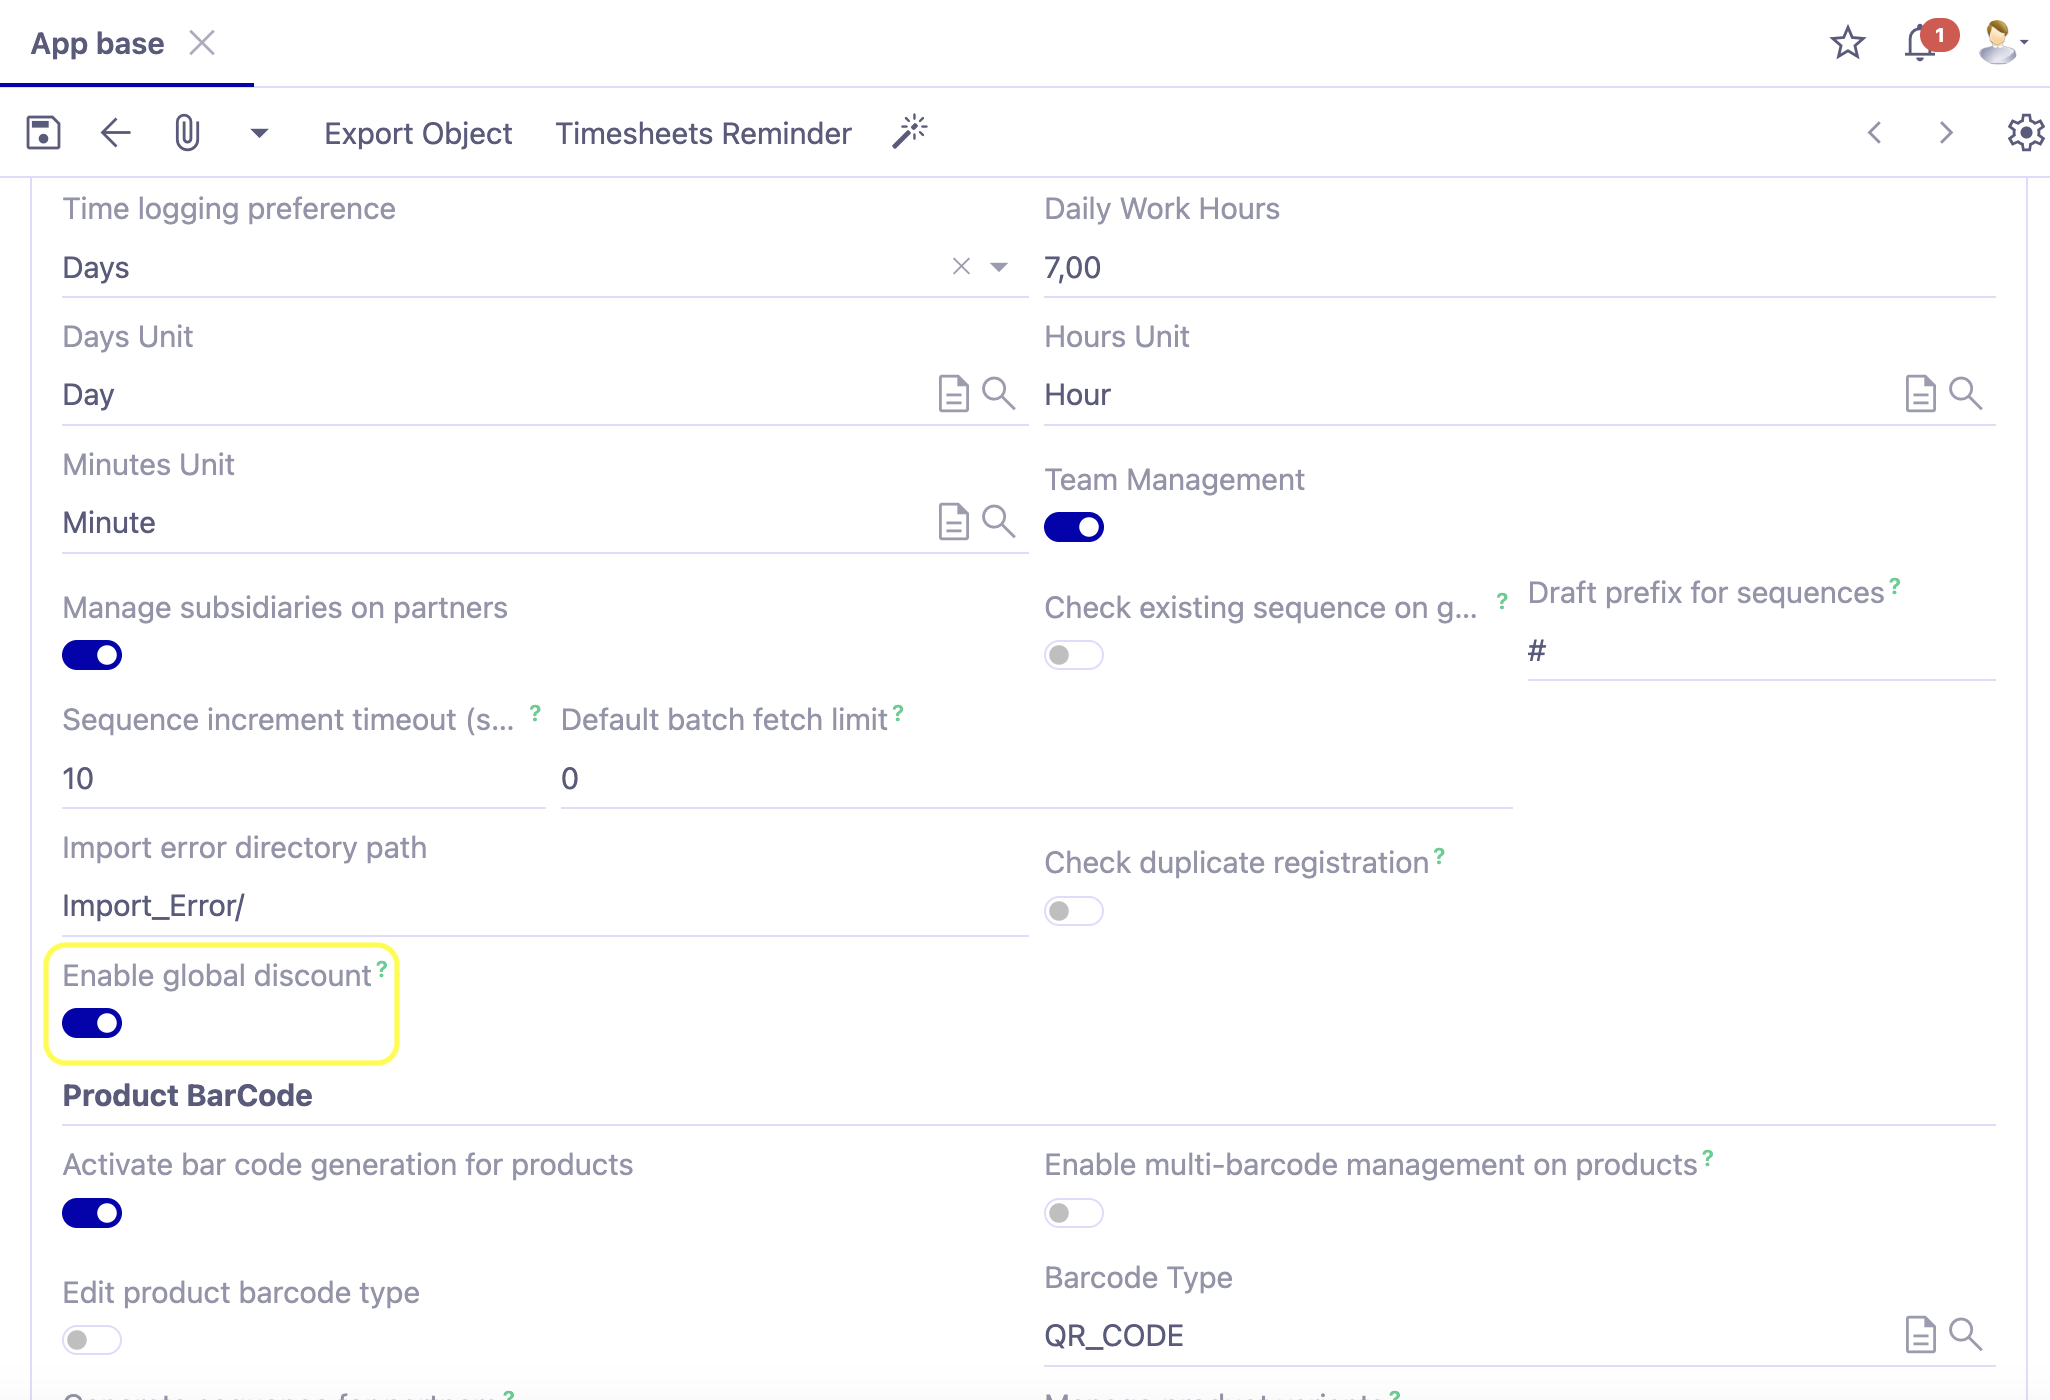Switch to the App base tab
The height and width of the screenshot is (1400, 2050).
point(96,42)
